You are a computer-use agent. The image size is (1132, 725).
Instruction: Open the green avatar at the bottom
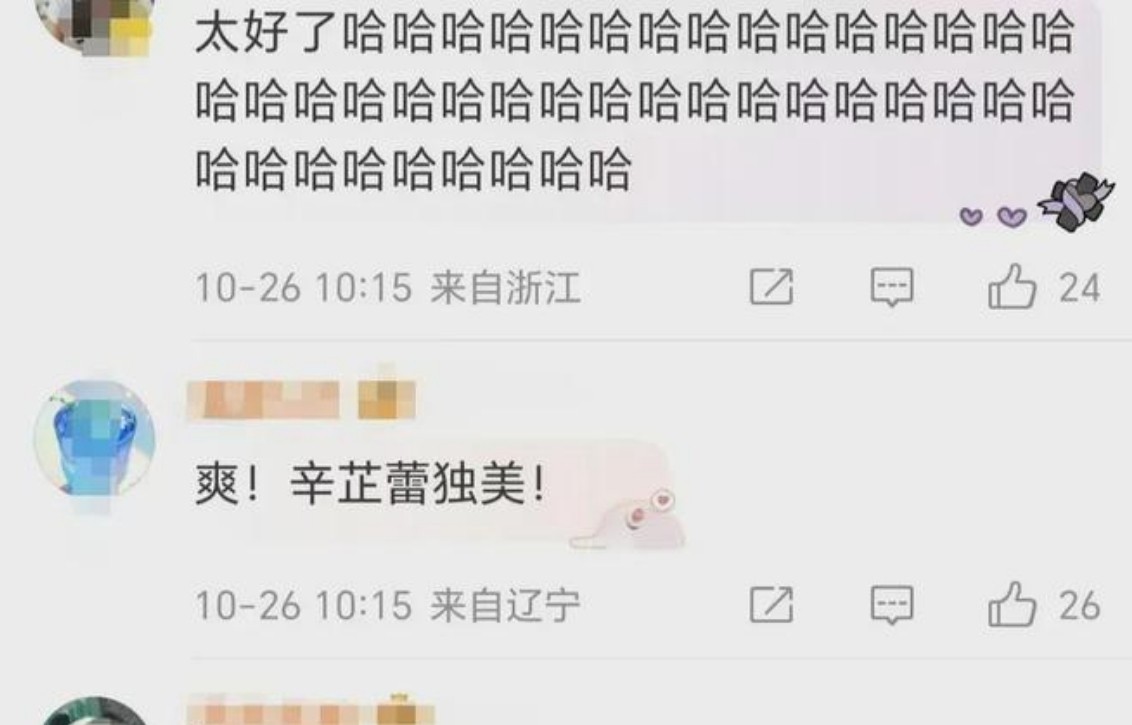(x=94, y=711)
